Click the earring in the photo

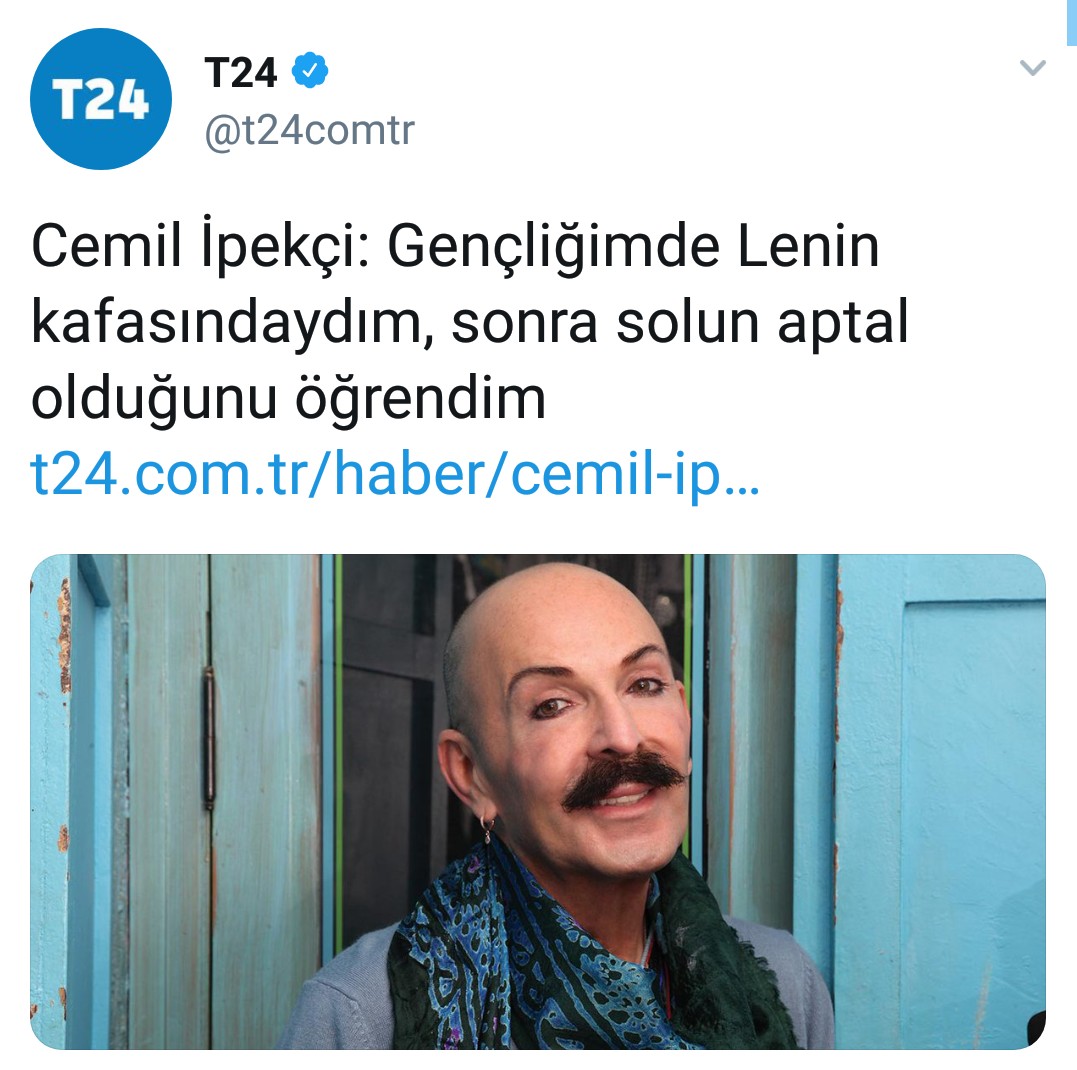pyautogui.click(x=487, y=830)
